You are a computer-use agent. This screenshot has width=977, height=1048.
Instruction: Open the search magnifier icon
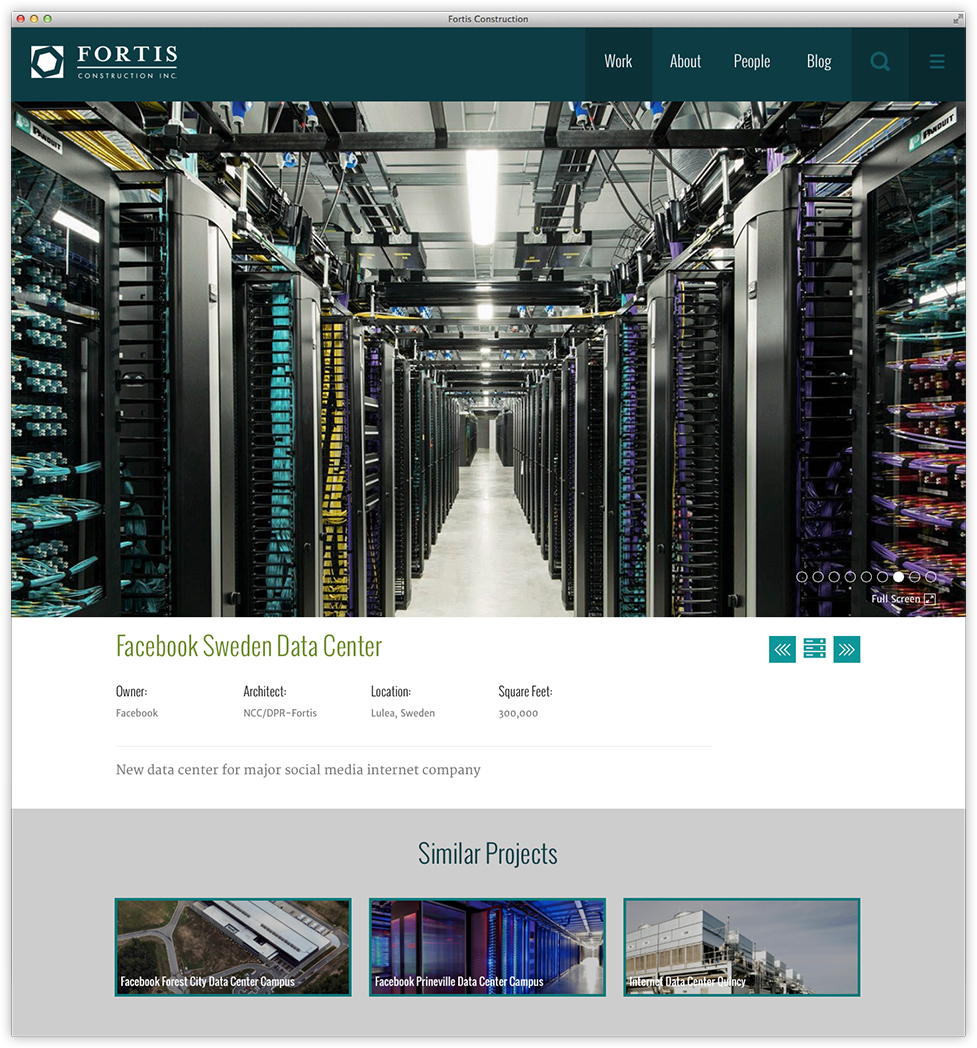tap(880, 62)
